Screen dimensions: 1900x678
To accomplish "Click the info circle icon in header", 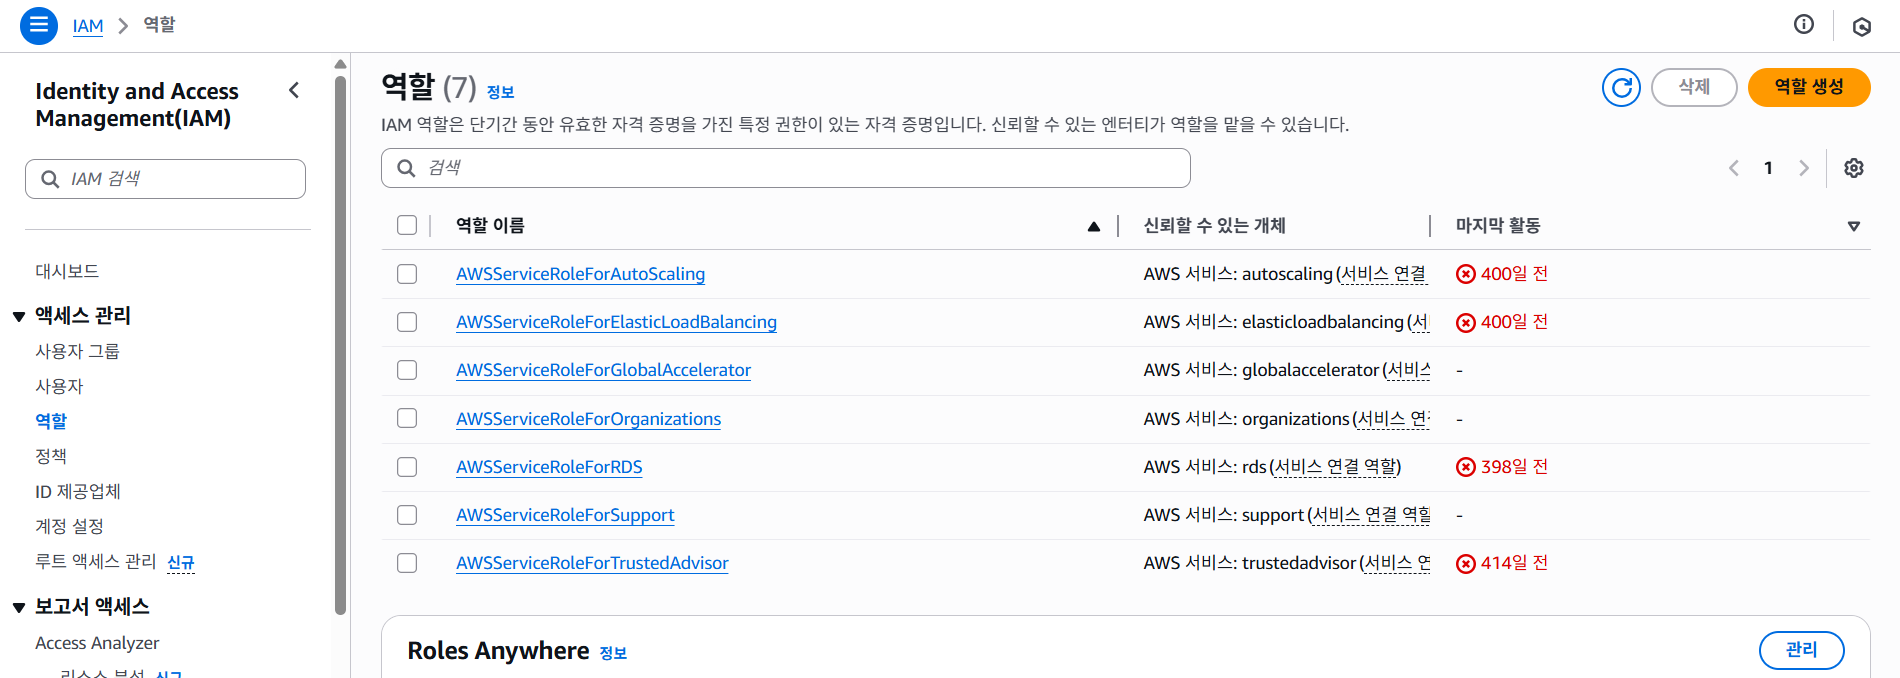I will [x=1803, y=25].
